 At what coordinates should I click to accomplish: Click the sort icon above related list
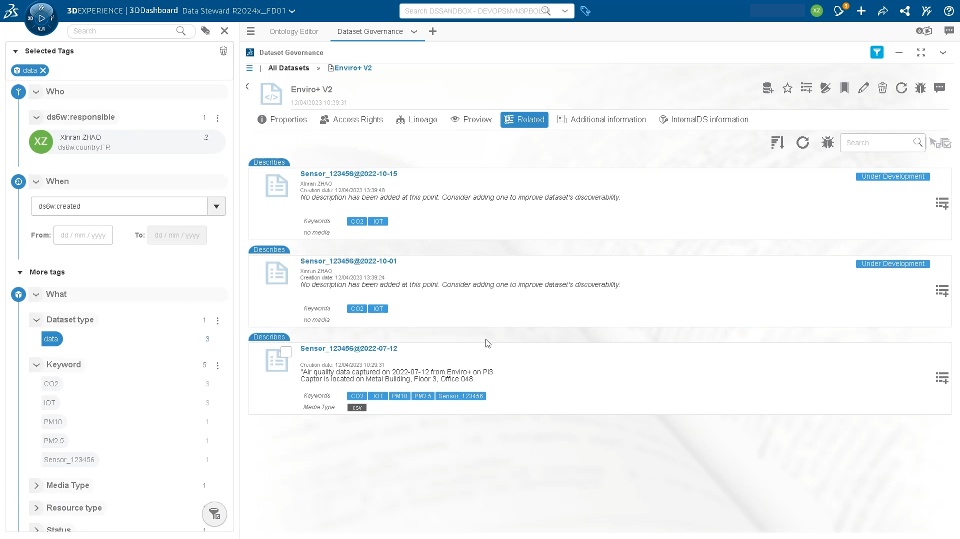(x=778, y=143)
